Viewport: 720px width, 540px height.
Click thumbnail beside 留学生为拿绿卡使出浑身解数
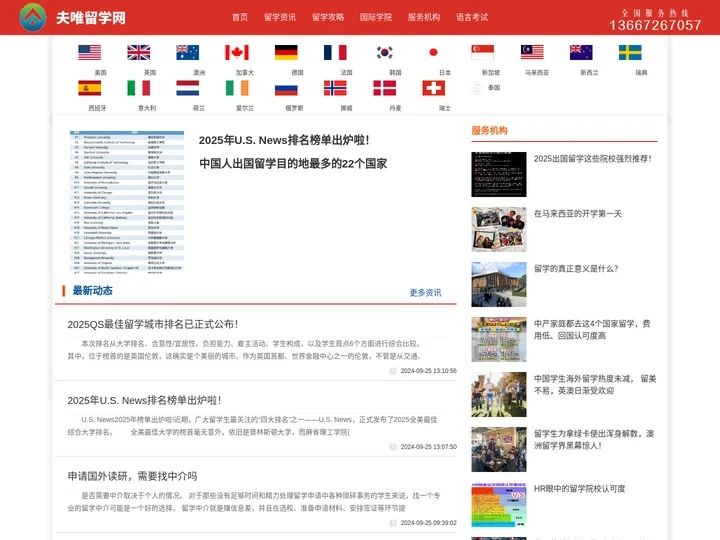tap(499, 449)
